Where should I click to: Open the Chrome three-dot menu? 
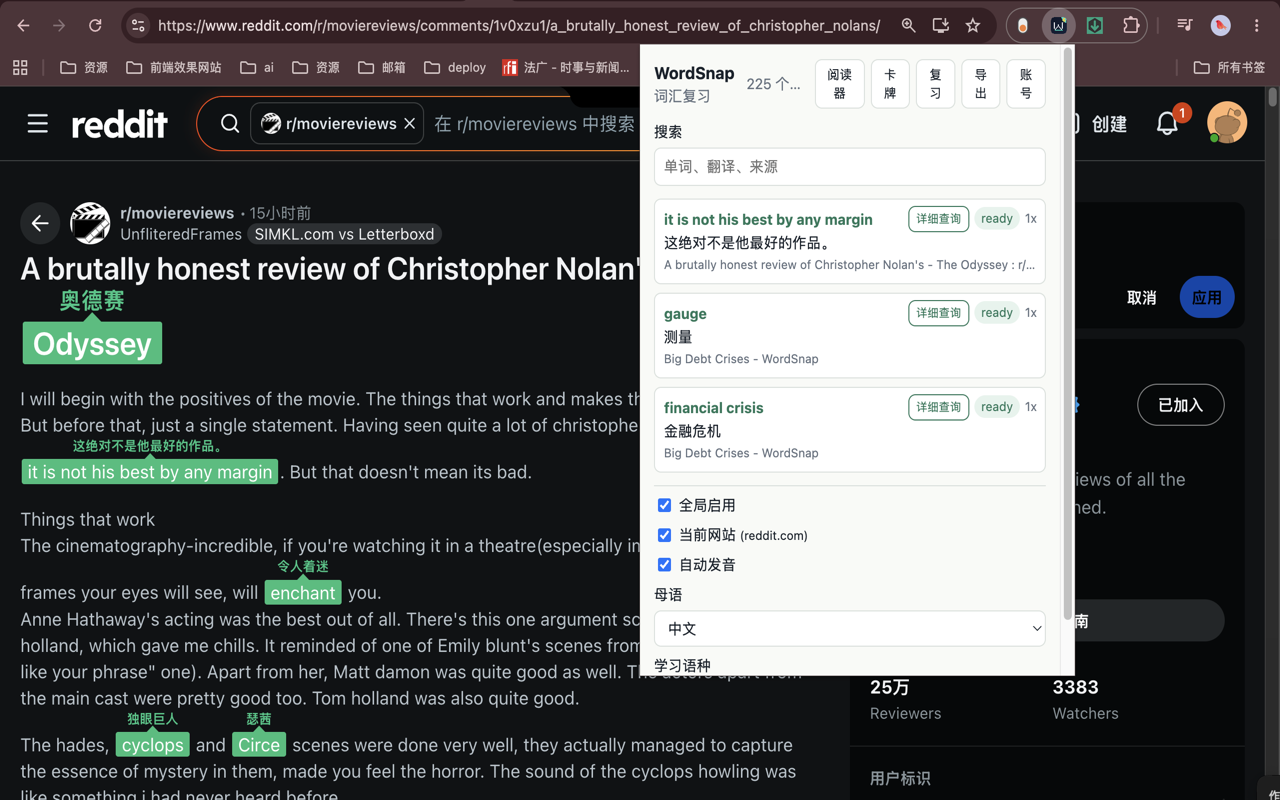tap(1256, 25)
